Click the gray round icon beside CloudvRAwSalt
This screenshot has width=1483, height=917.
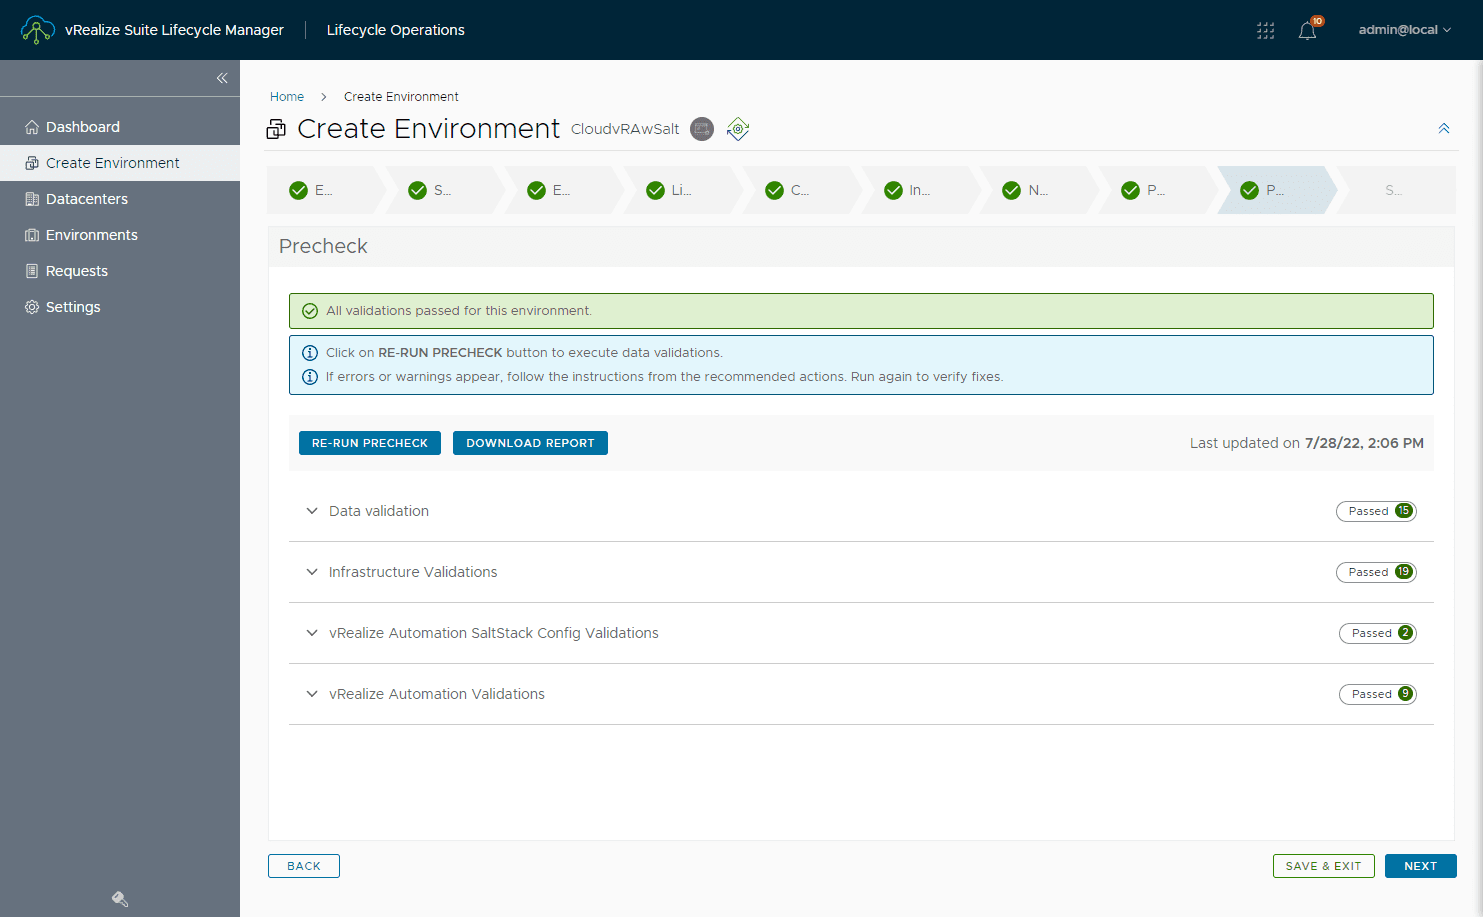[x=702, y=129]
